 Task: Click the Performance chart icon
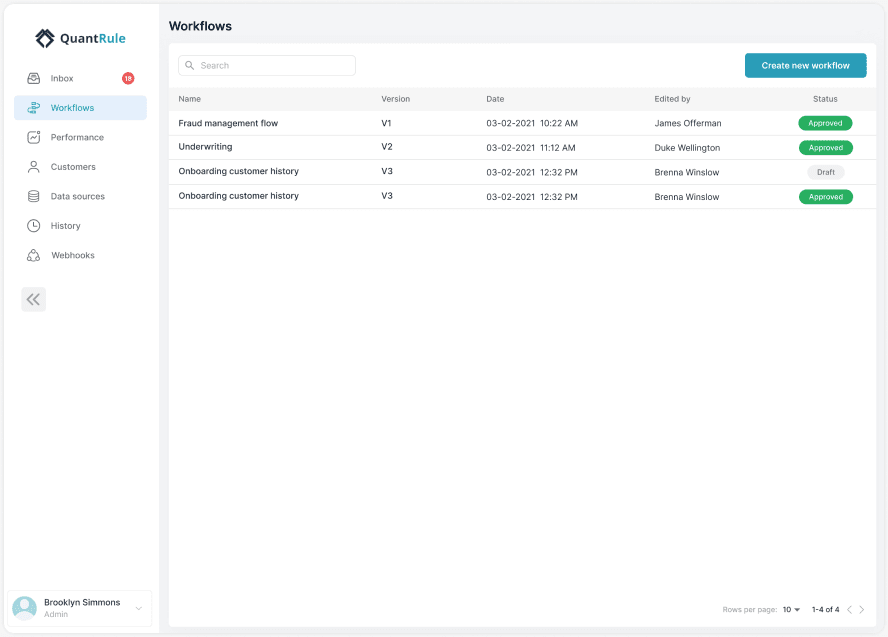[33, 137]
